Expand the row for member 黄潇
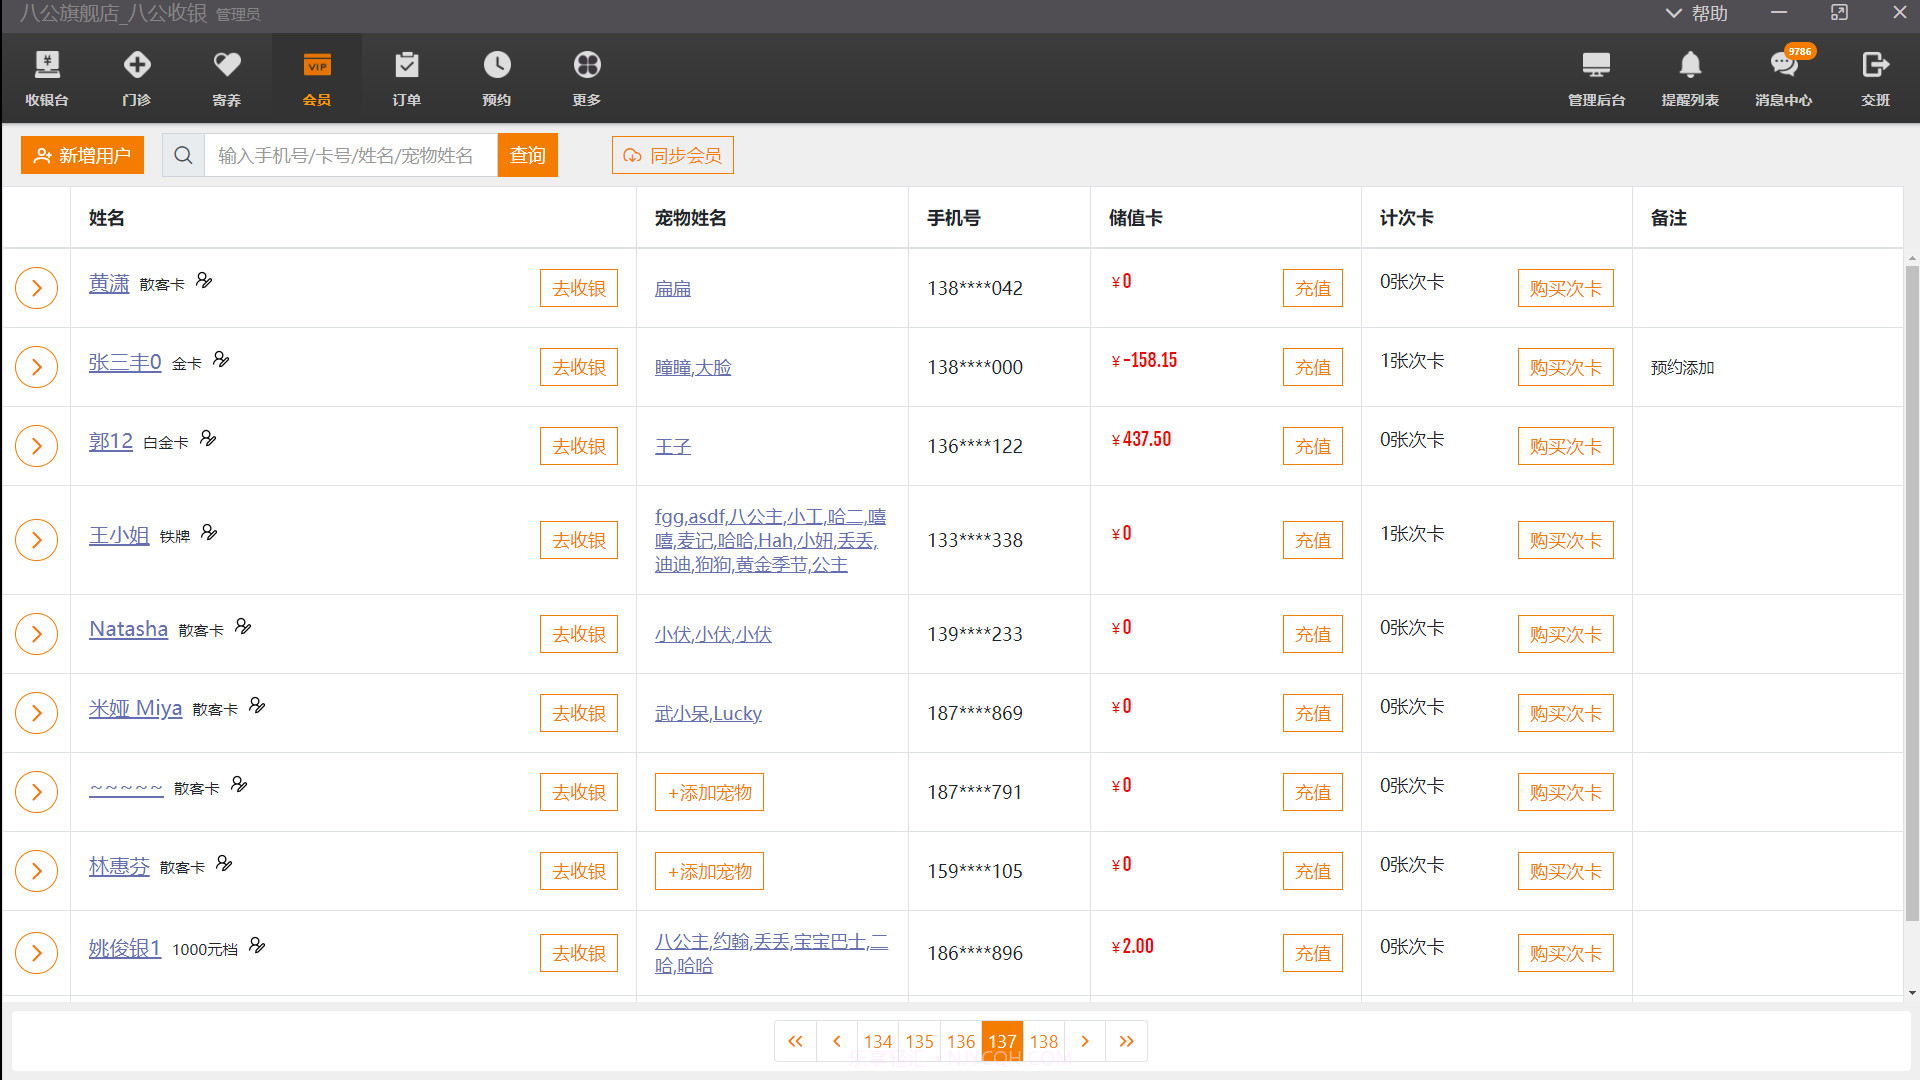Image resolution: width=1920 pixels, height=1080 pixels. 36,287
